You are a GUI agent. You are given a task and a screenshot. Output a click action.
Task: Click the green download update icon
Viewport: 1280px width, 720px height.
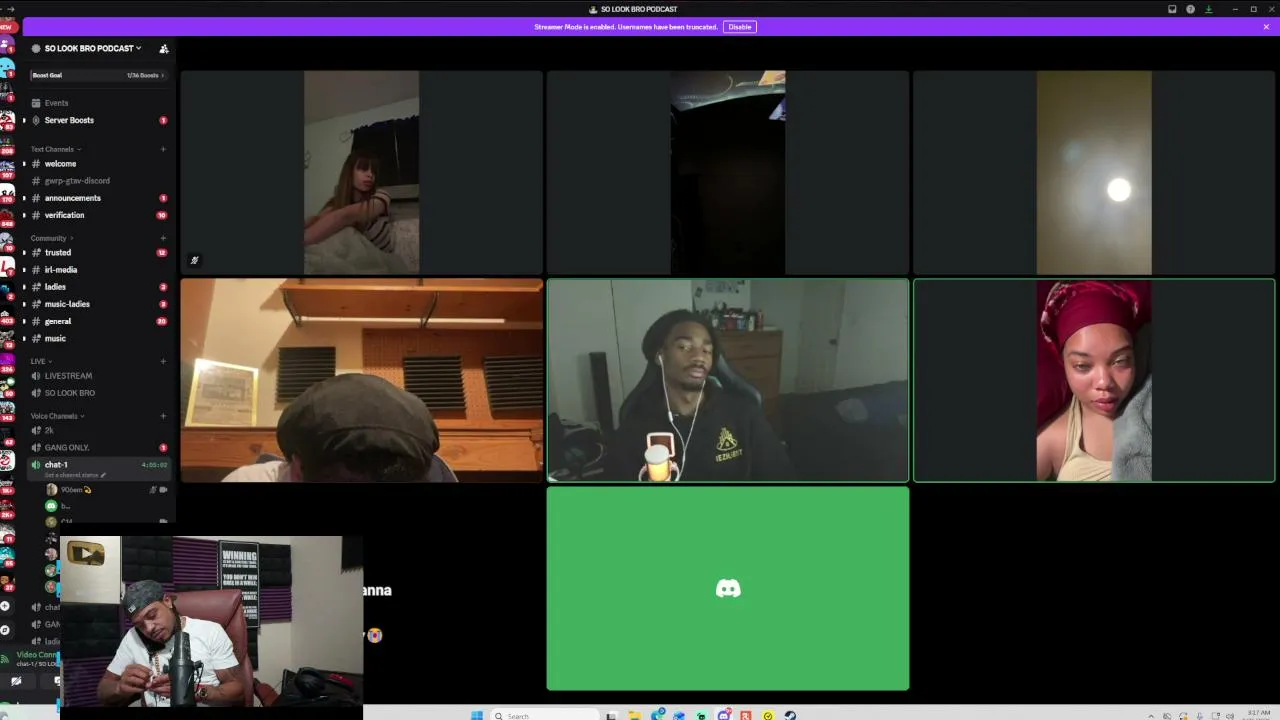click(1208, 9)
